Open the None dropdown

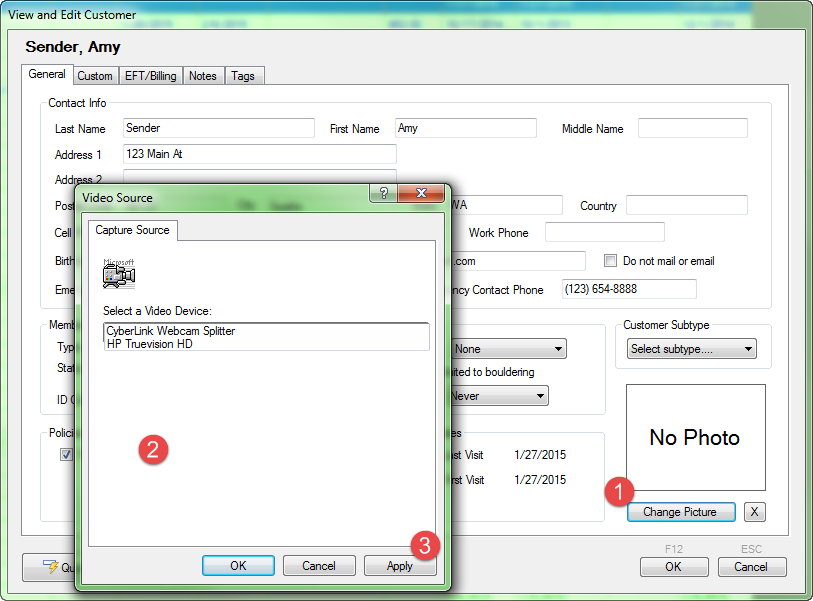click(x=508, y=348)
